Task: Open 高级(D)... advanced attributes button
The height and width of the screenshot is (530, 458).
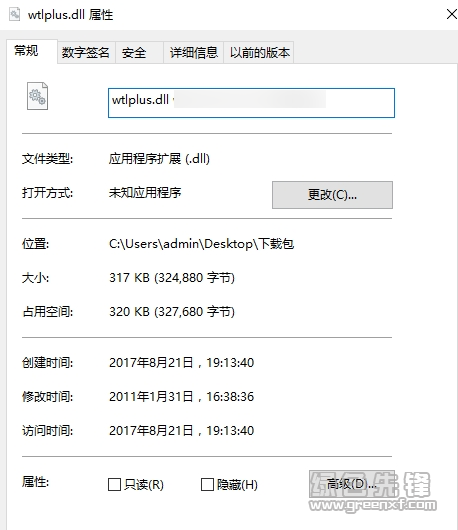Action: (x=351, y=484)
